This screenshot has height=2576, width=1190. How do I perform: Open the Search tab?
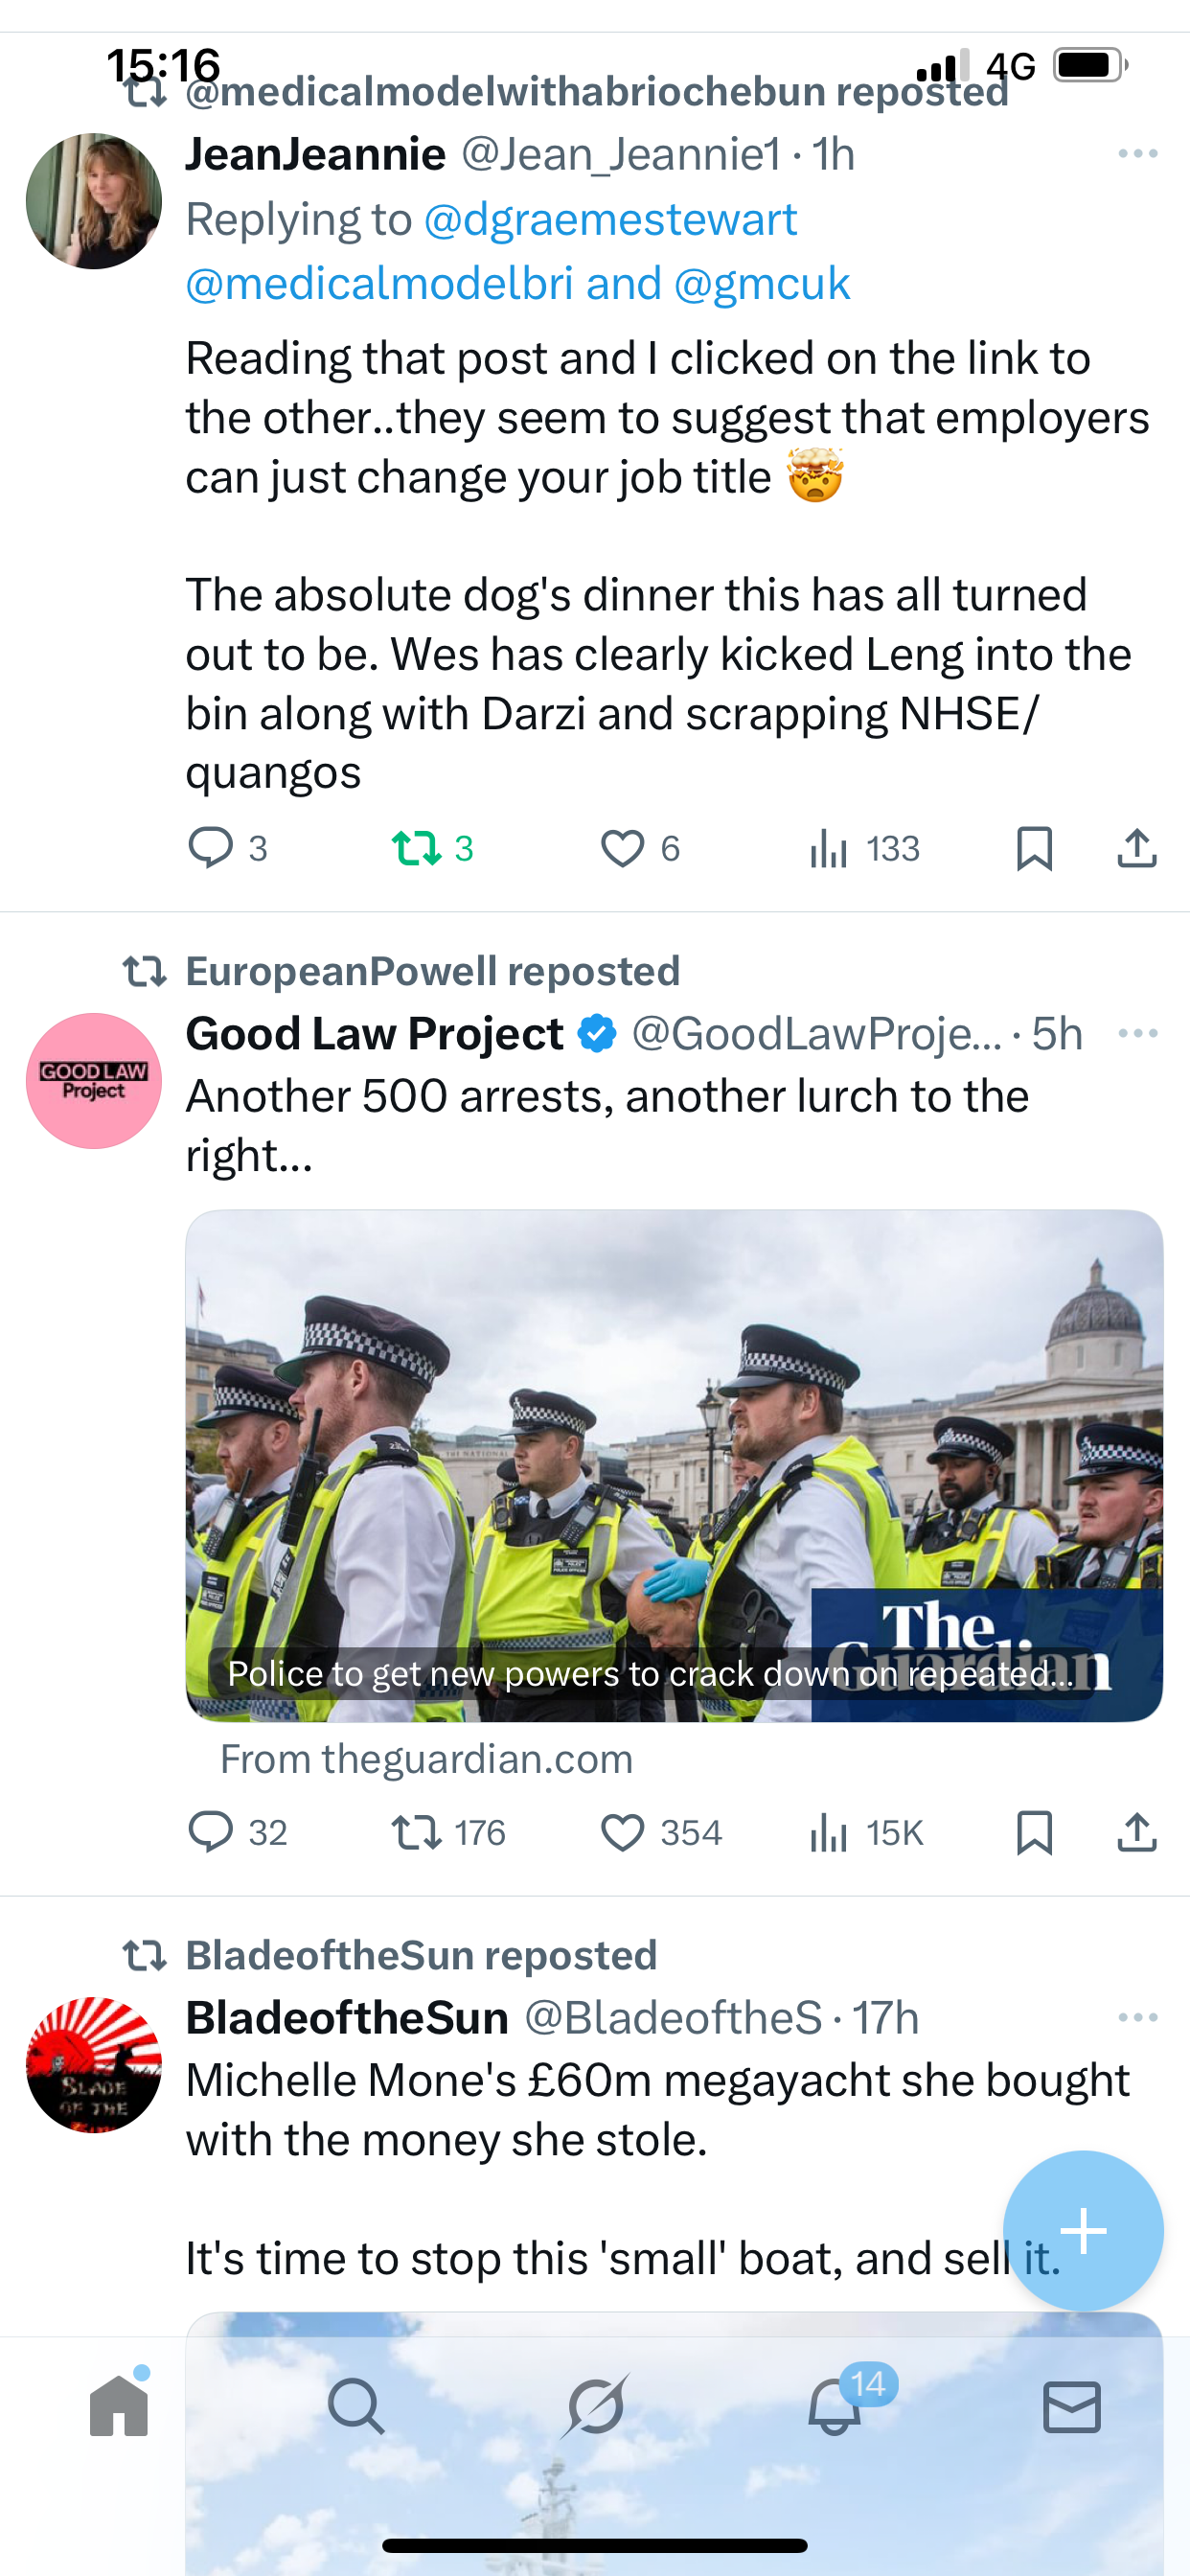[356, 2405]
